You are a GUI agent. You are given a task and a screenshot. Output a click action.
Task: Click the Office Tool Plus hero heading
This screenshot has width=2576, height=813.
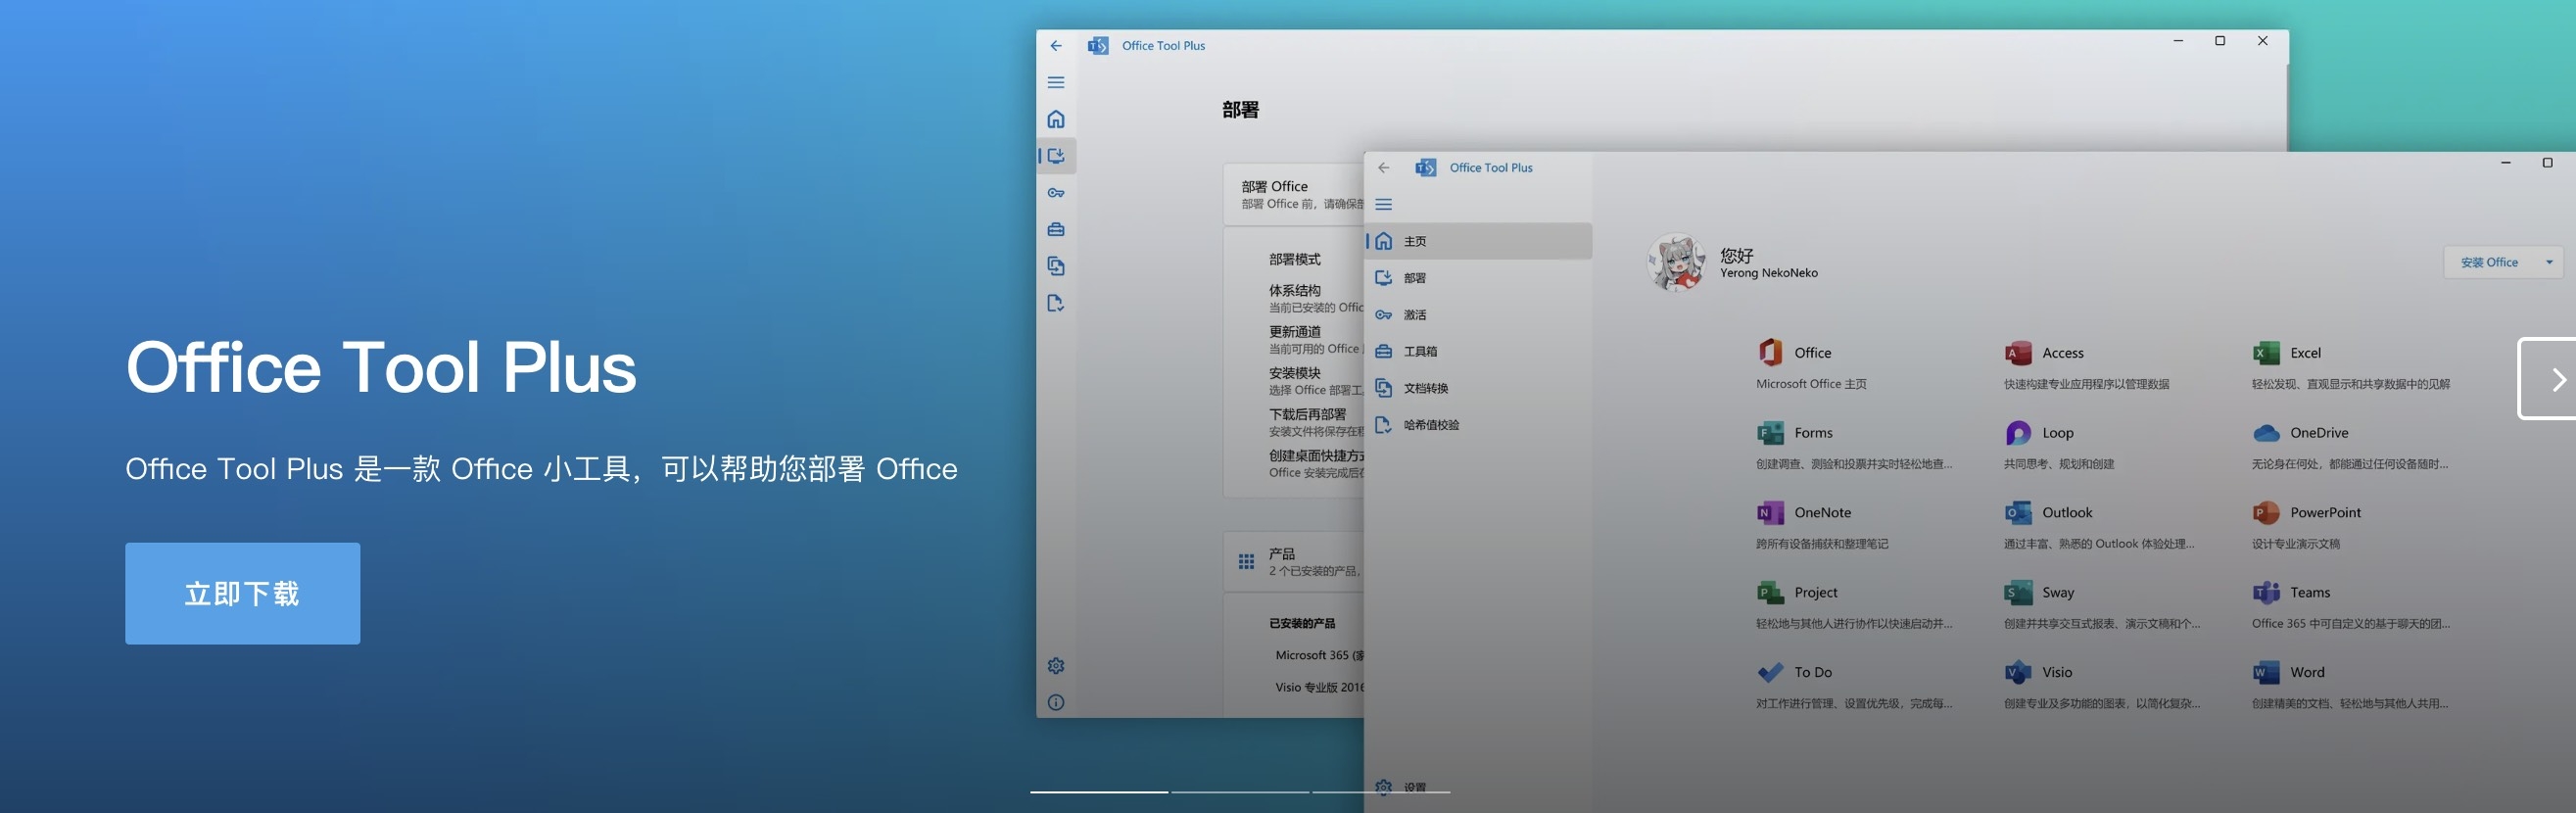(380, 367)
